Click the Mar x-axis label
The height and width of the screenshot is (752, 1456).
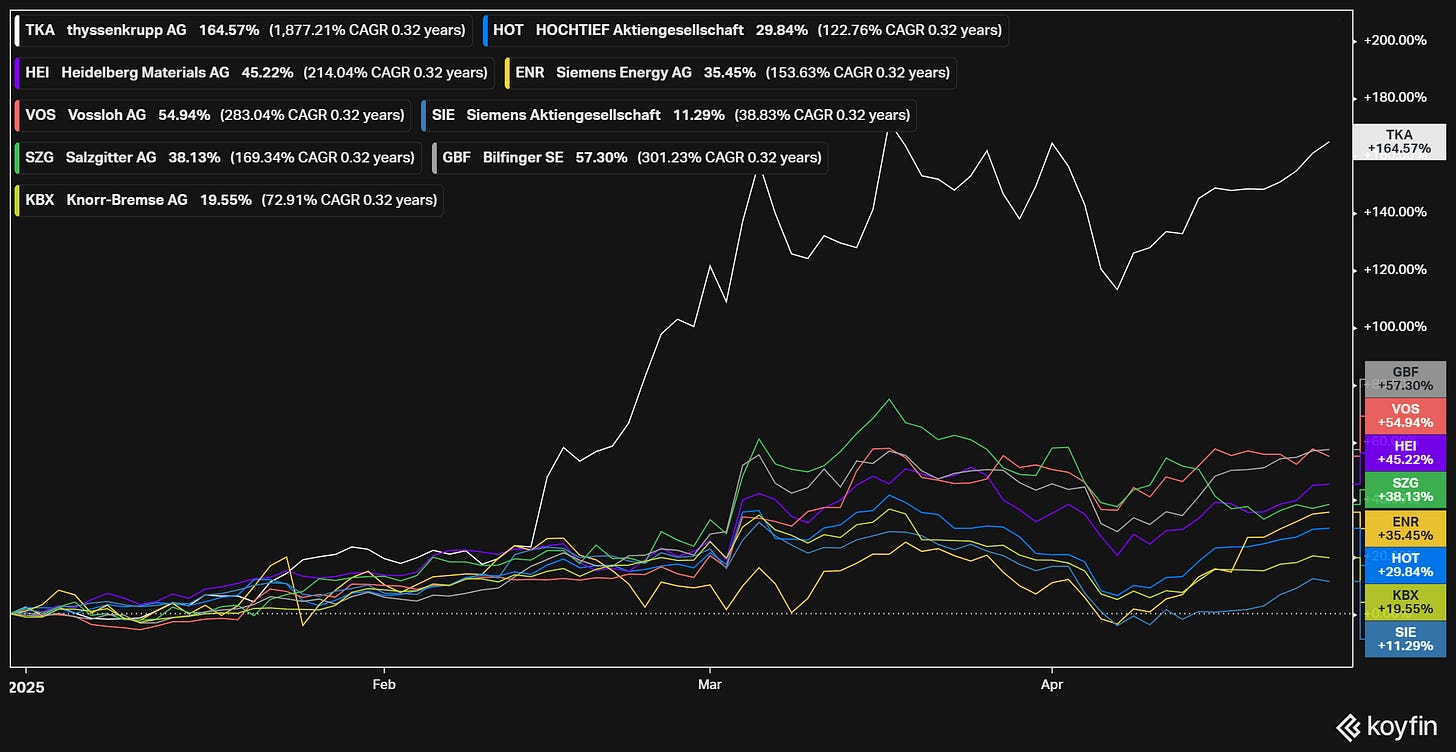click(710, 687)
